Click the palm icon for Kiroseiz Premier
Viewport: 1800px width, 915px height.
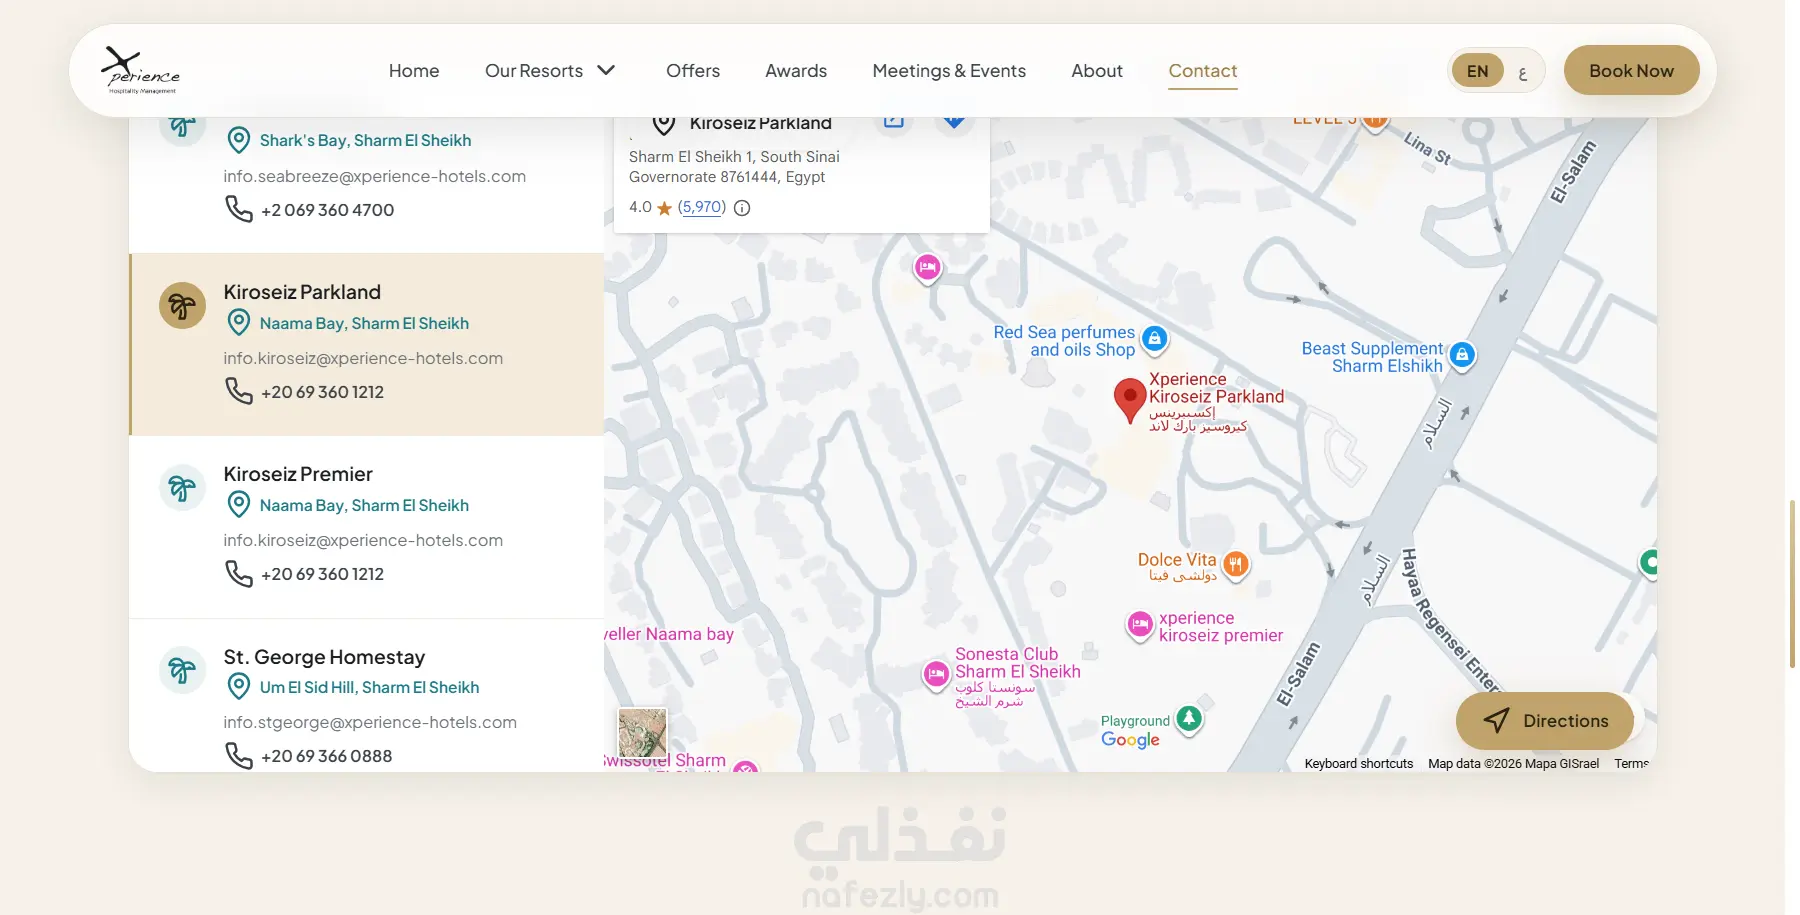tap(182, 487)
